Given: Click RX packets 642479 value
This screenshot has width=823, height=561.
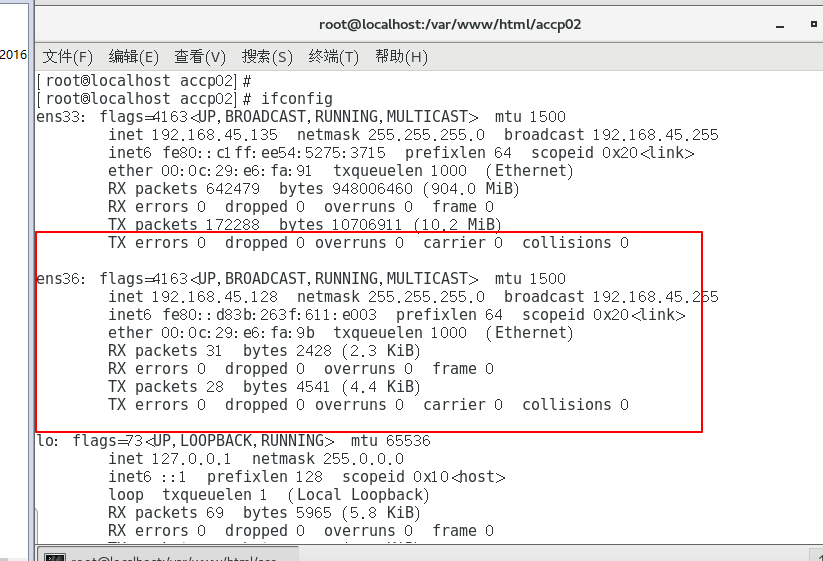Looking at the screenshot, I should (x=233, y=189).
